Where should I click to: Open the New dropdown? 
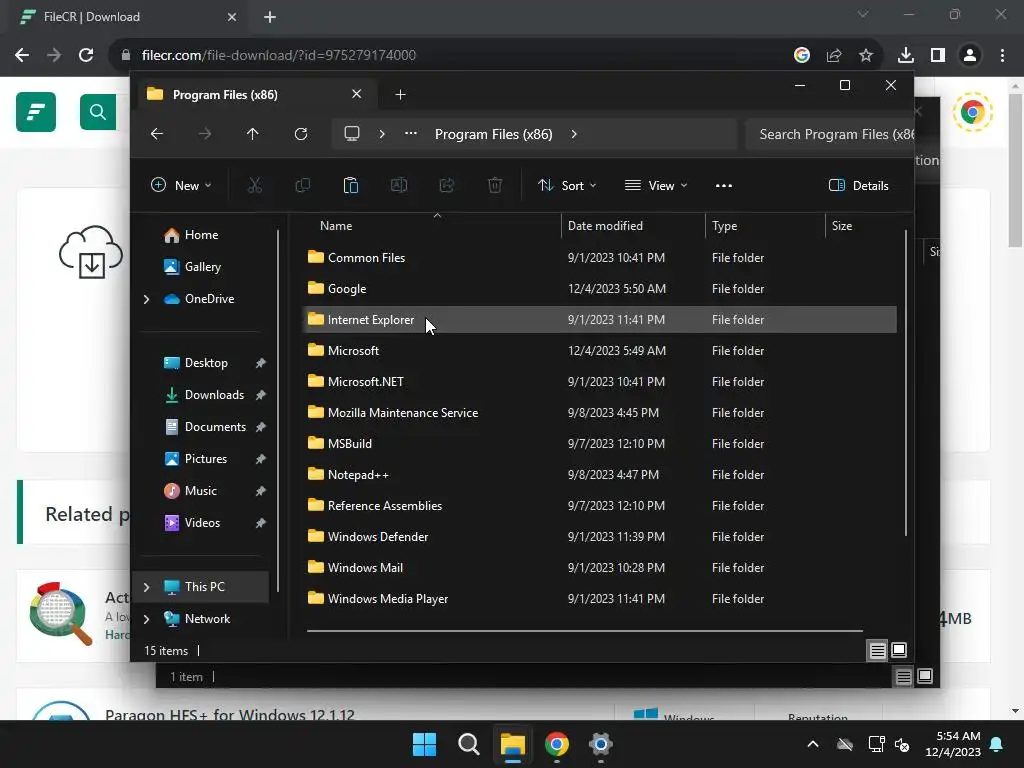coord(181,185)
